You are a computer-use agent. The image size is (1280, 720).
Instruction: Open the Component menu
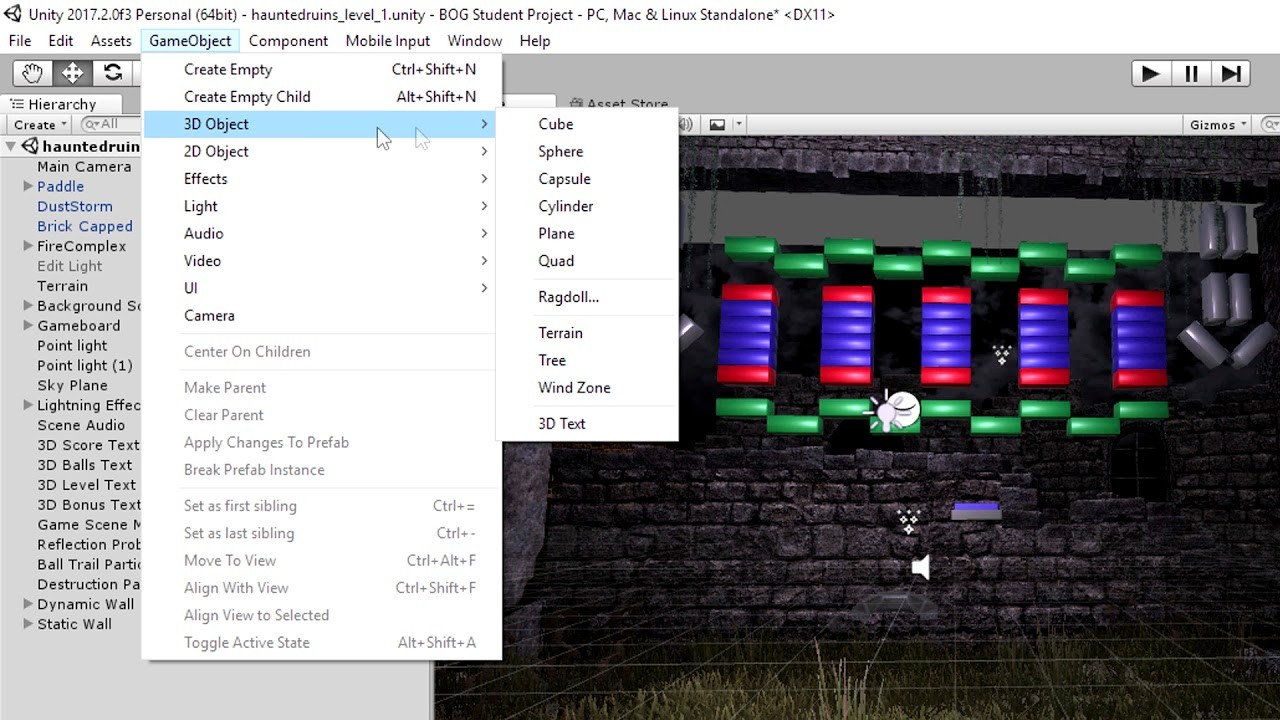click(x=288, y=41)
